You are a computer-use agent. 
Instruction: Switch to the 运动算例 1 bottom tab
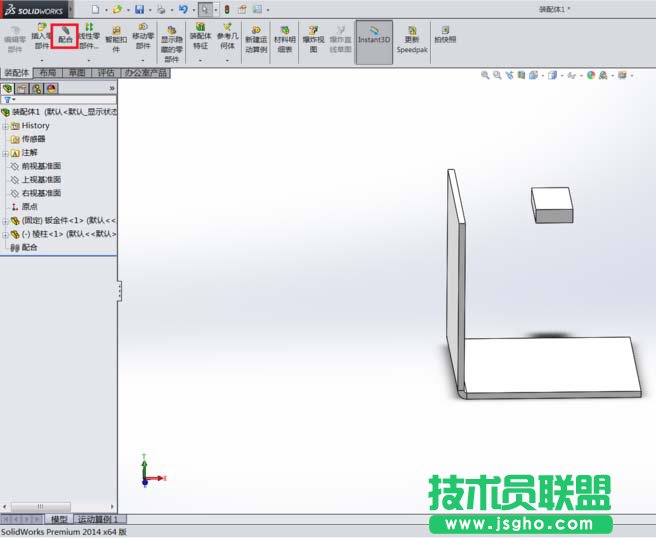pos(100,519)
